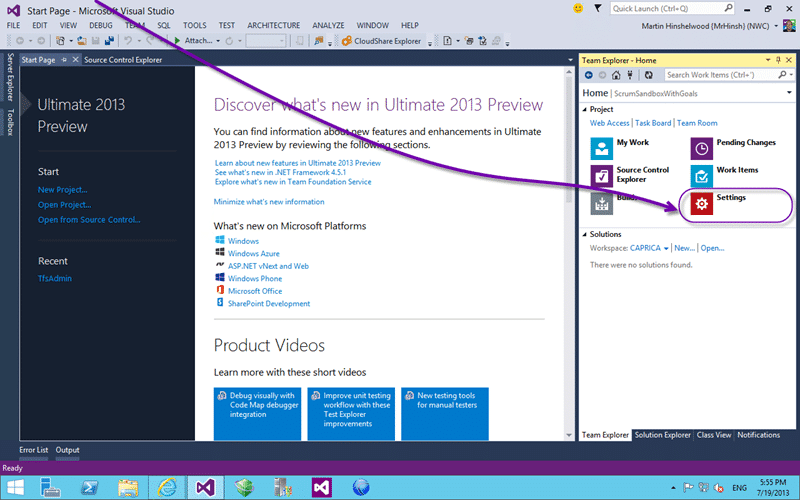Switch to Class View tab
Viewport: 800px width, 500px height.
[714, 435]
